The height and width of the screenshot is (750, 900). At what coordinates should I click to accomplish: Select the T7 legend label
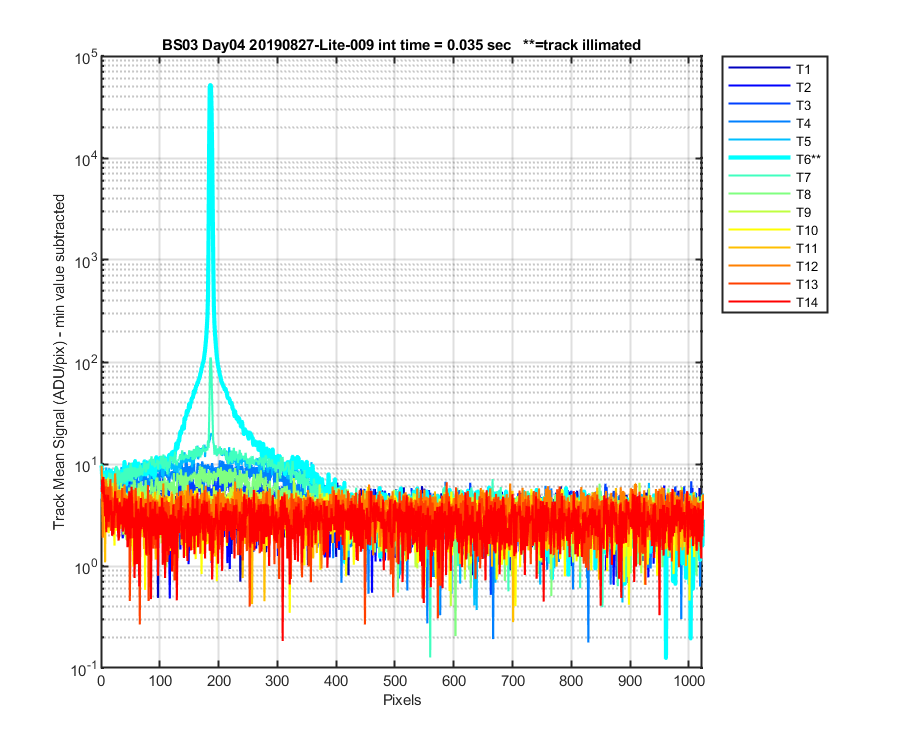pyautogui.click(x=803, y=177)
